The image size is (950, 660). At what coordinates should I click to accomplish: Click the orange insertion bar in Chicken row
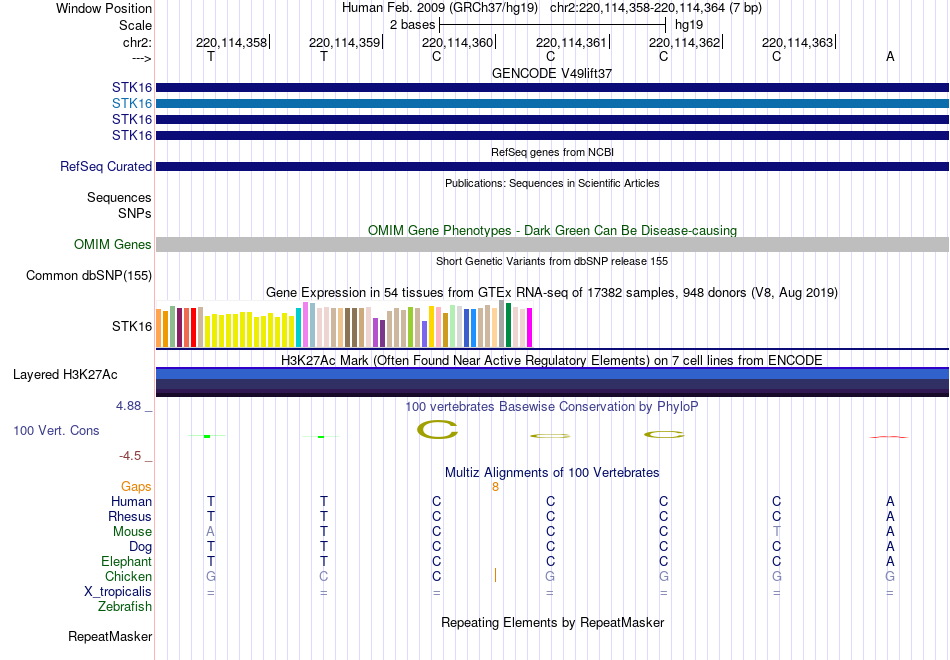pyautogui.click(x=495, y=575)
